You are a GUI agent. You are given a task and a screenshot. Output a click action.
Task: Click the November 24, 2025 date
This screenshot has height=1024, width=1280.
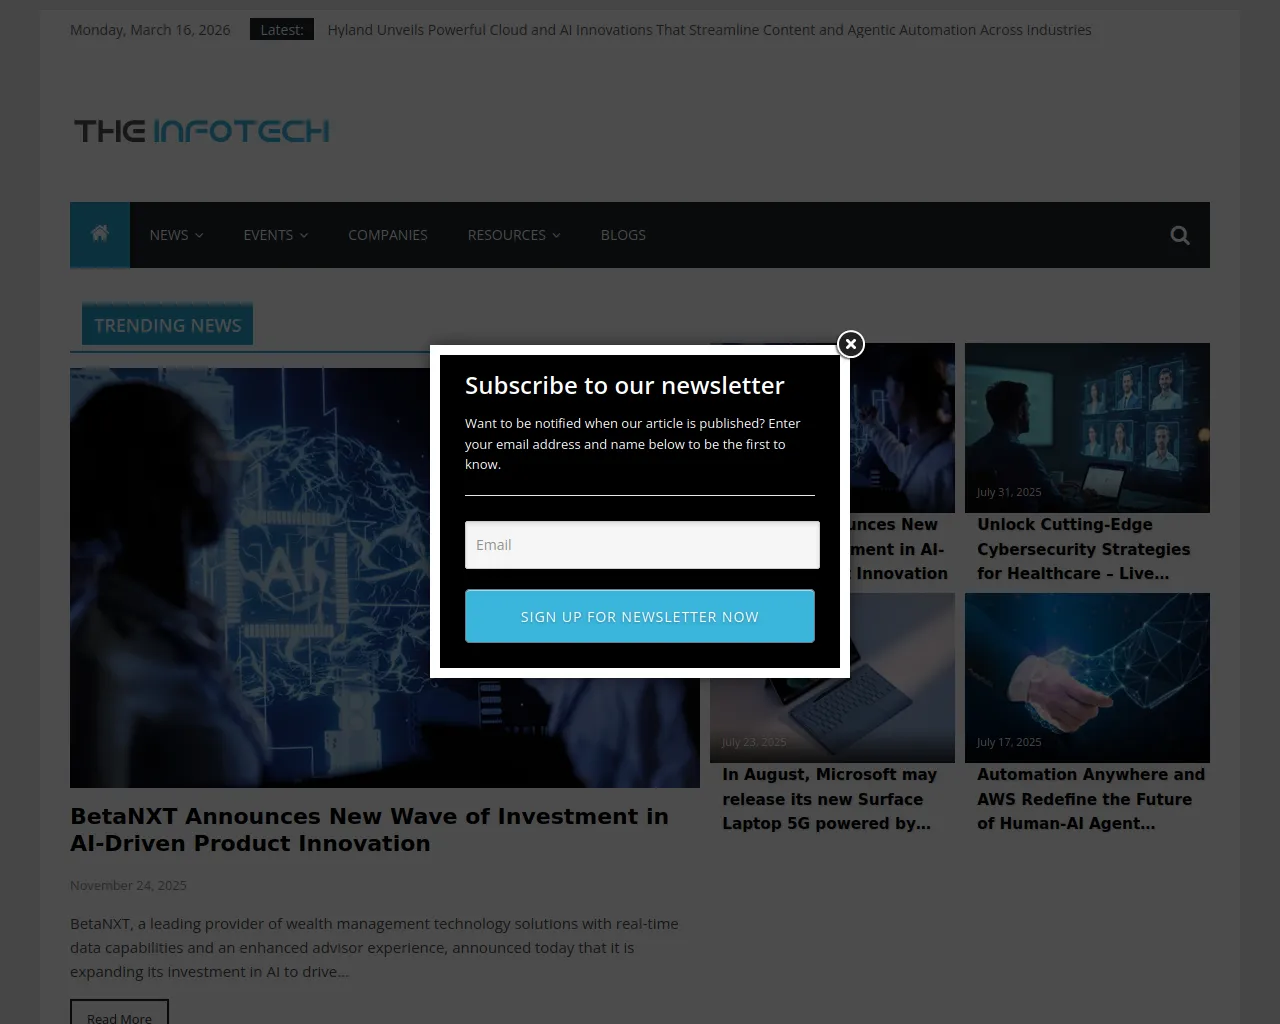[x=128, y=885]
